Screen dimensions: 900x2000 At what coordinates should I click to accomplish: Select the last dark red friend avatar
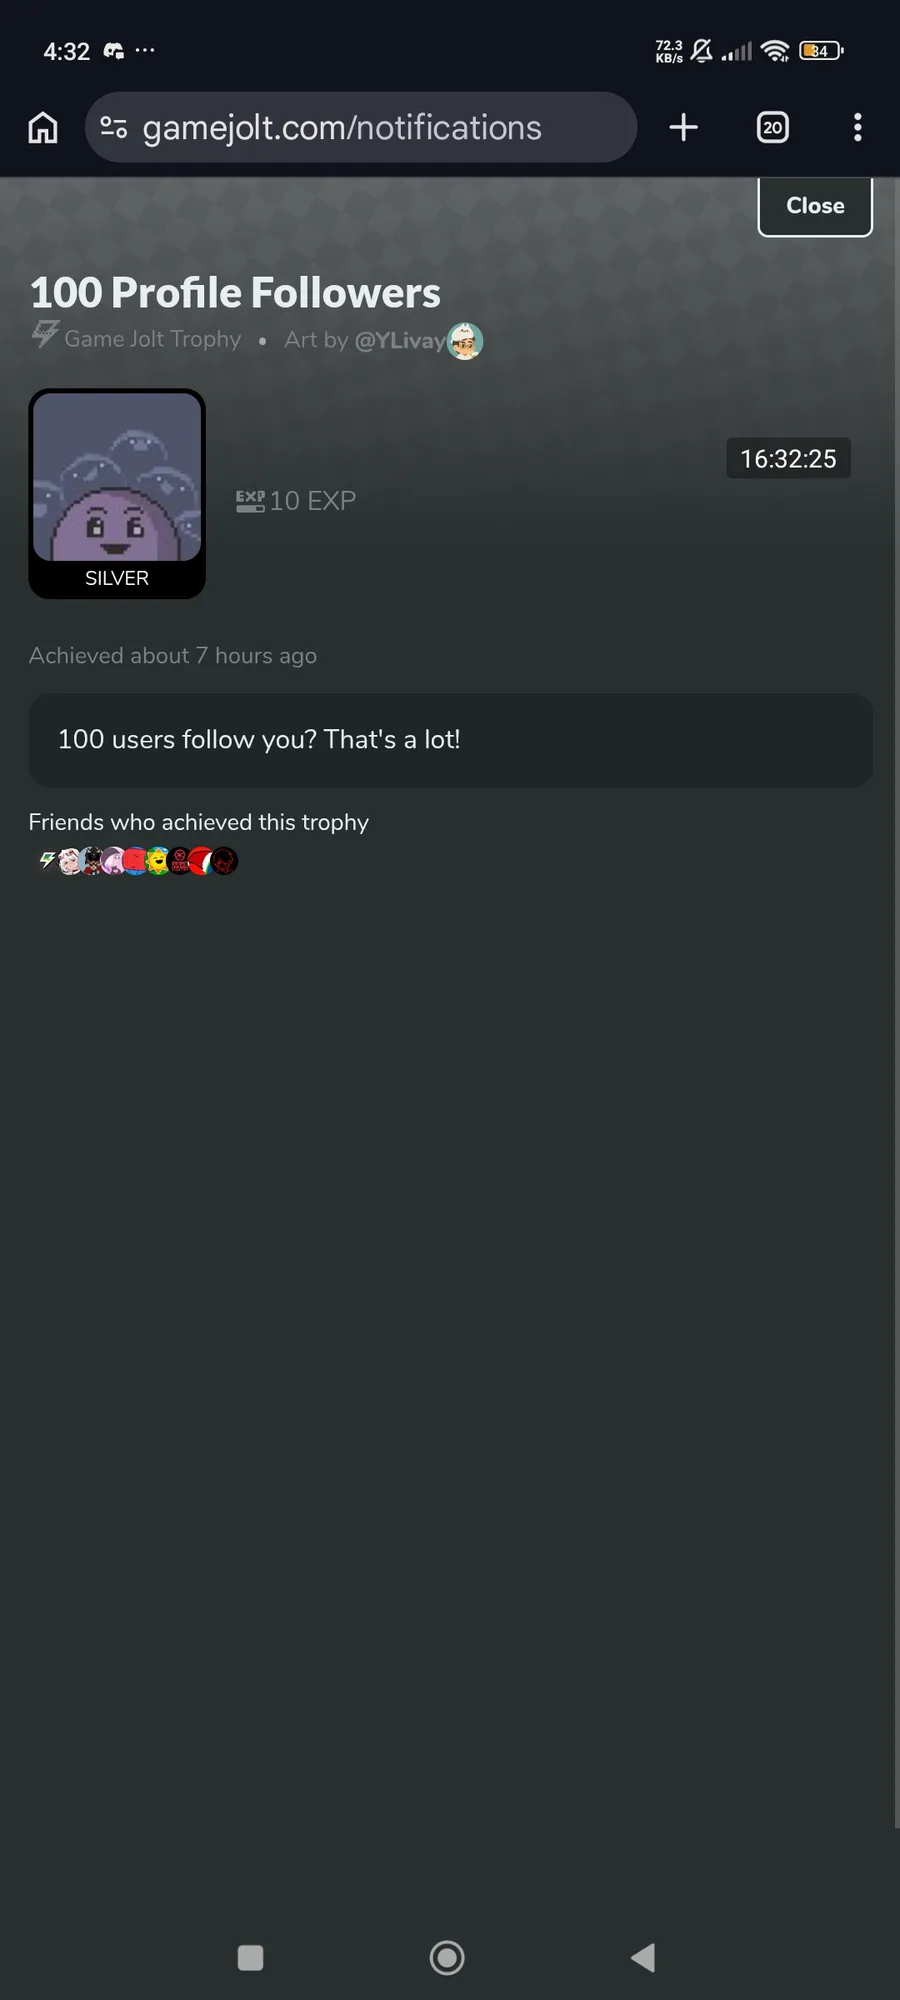(x=225, y=861)
